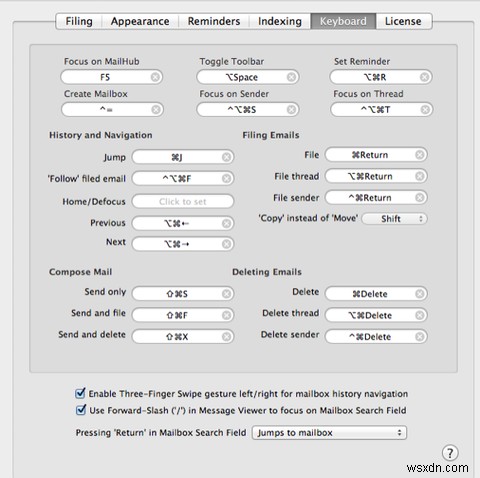Edit the Delete sender shortcut field
480x478 pixels.
(x=376, y=337)
